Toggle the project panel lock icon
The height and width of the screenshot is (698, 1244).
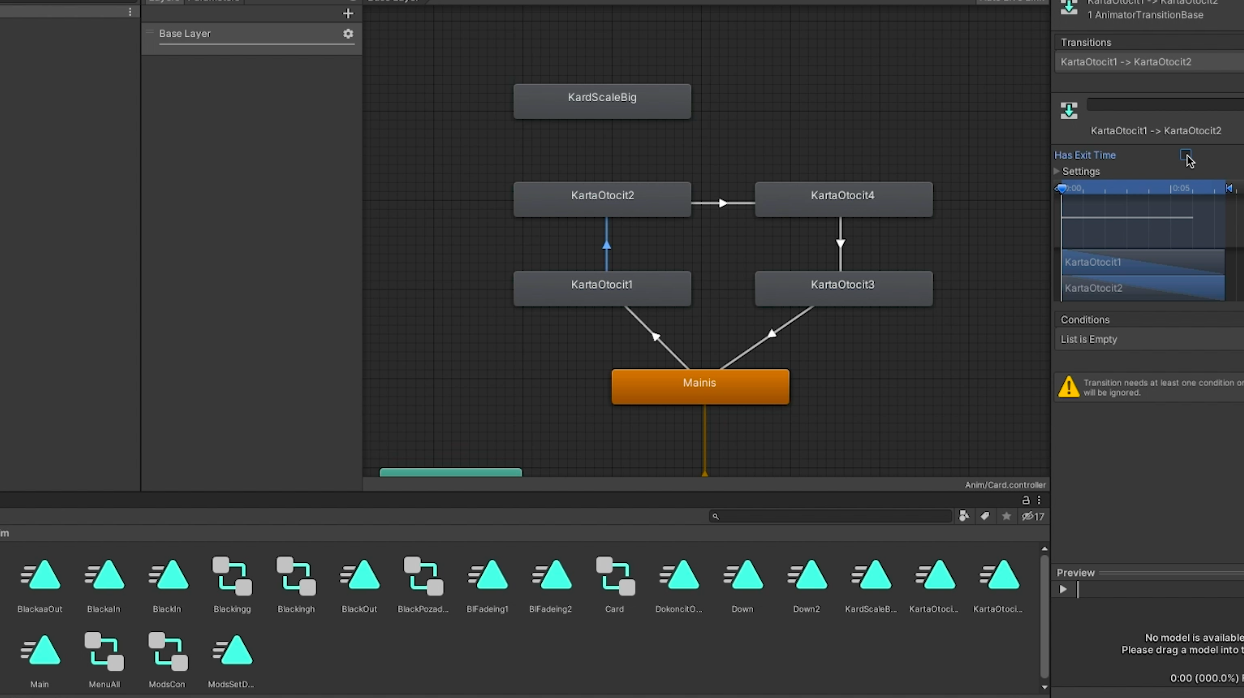tap(1026, 500)
